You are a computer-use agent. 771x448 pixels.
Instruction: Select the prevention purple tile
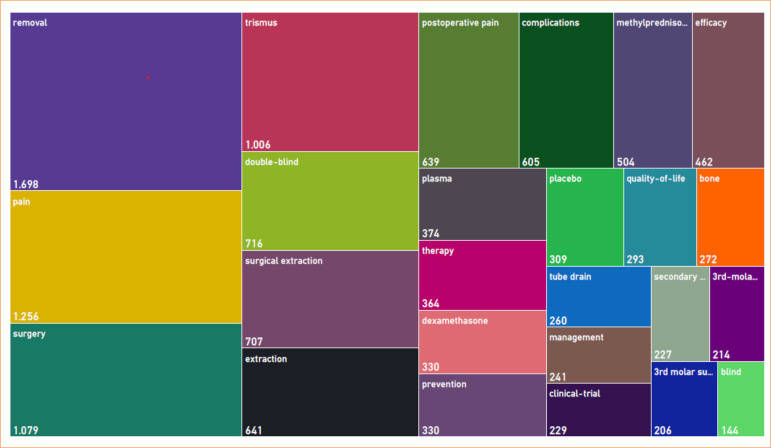click(482, 405)
